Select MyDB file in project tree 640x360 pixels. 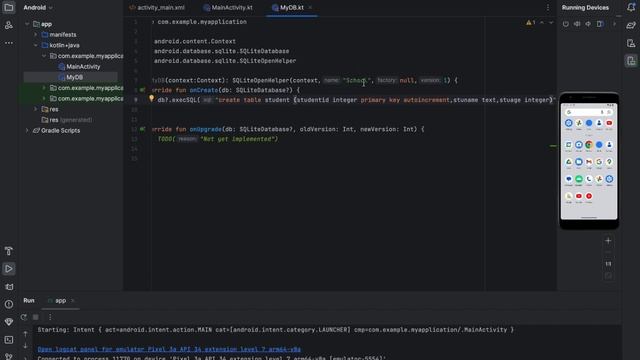click(74, 77)
